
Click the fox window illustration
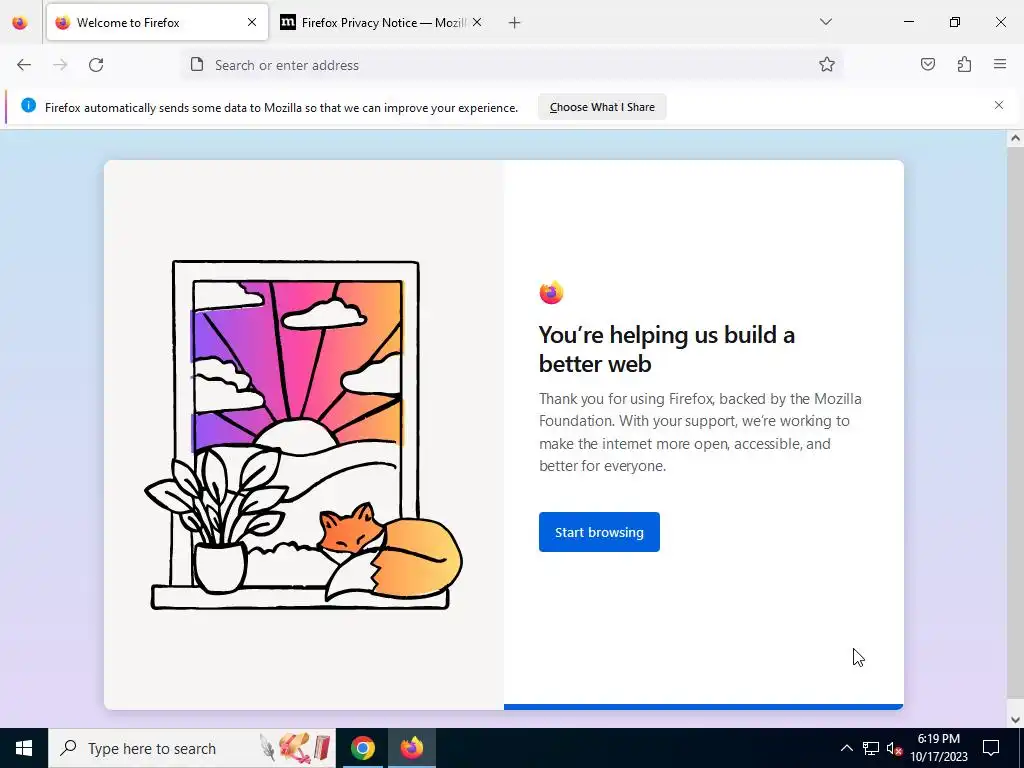(x=304, y=435)
